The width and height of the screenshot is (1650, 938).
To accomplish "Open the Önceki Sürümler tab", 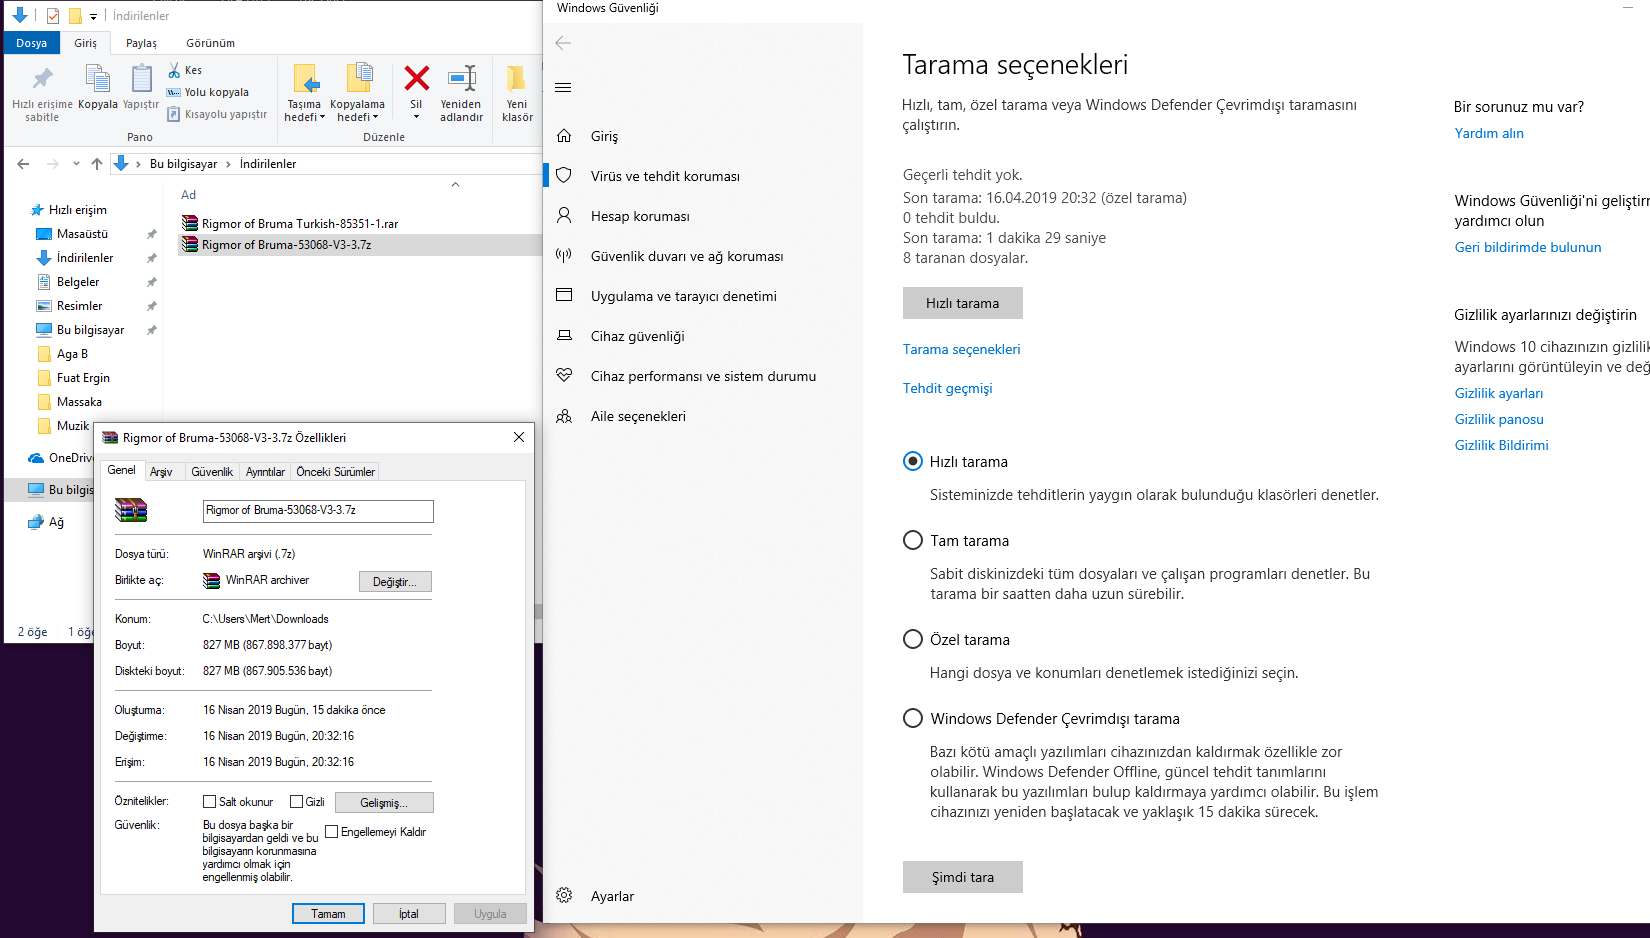I will (335, 472).
